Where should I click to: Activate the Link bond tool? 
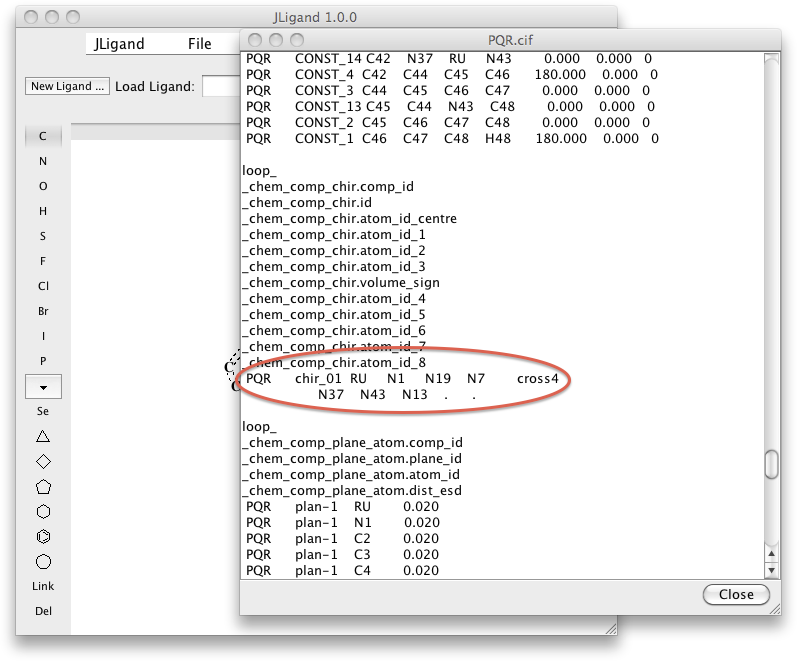43,586
